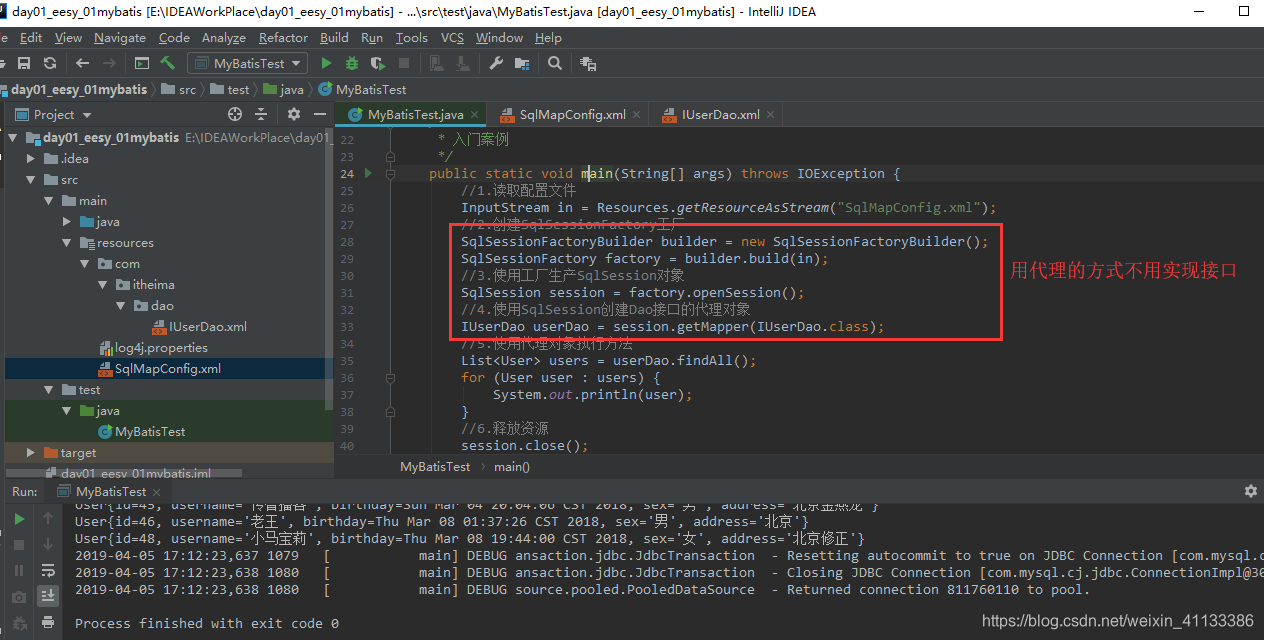Close the MyBatisTest.java editor tab
The width and height of the screenshot is (1264, 640).
click(474, 115)
